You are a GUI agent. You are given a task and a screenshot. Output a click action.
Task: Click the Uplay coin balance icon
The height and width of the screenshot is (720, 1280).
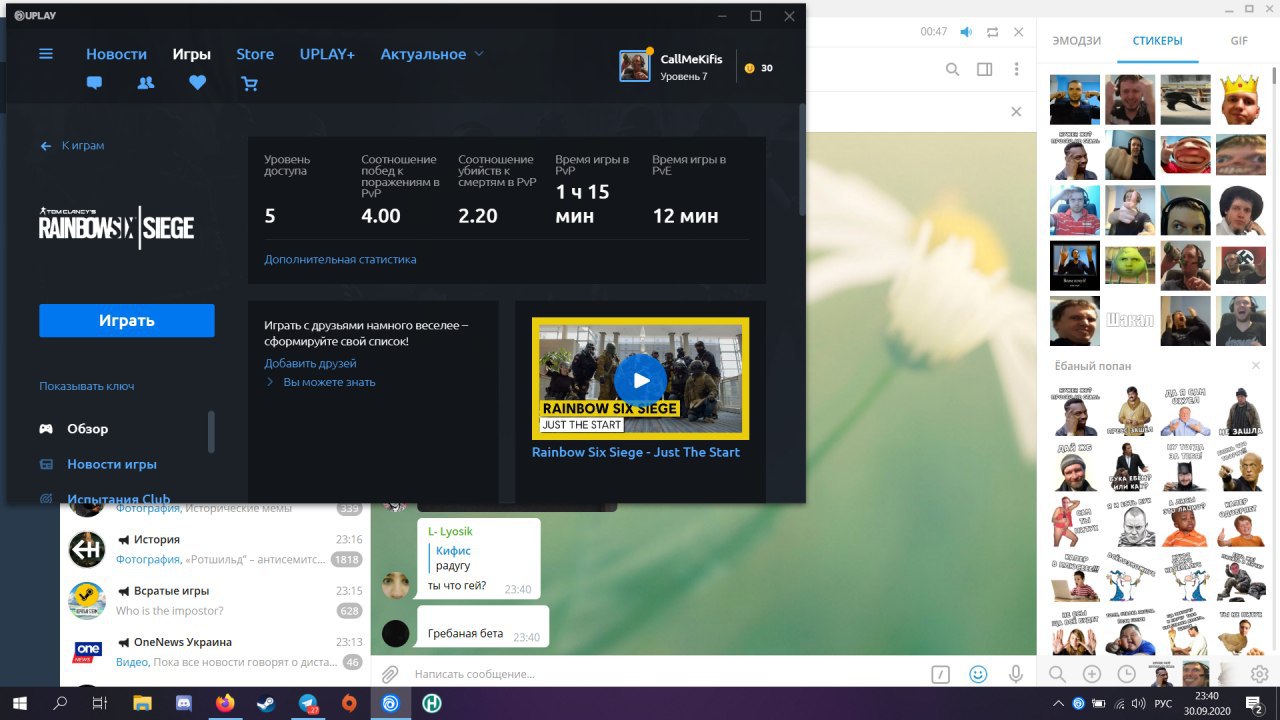tap(749, 68)
